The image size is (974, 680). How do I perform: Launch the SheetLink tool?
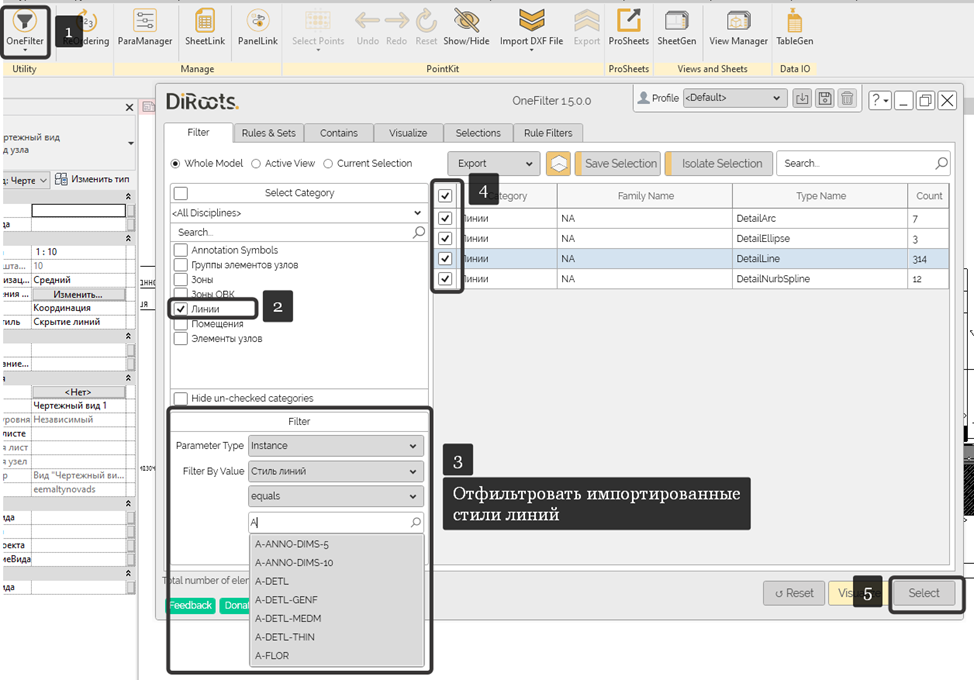pyautogui.click(x=205, y=29)
